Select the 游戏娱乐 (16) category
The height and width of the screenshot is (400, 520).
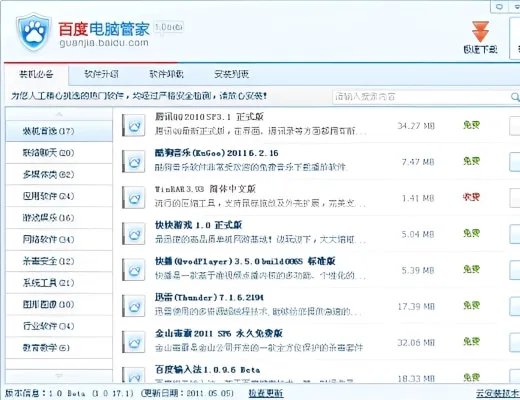(59, 218)
